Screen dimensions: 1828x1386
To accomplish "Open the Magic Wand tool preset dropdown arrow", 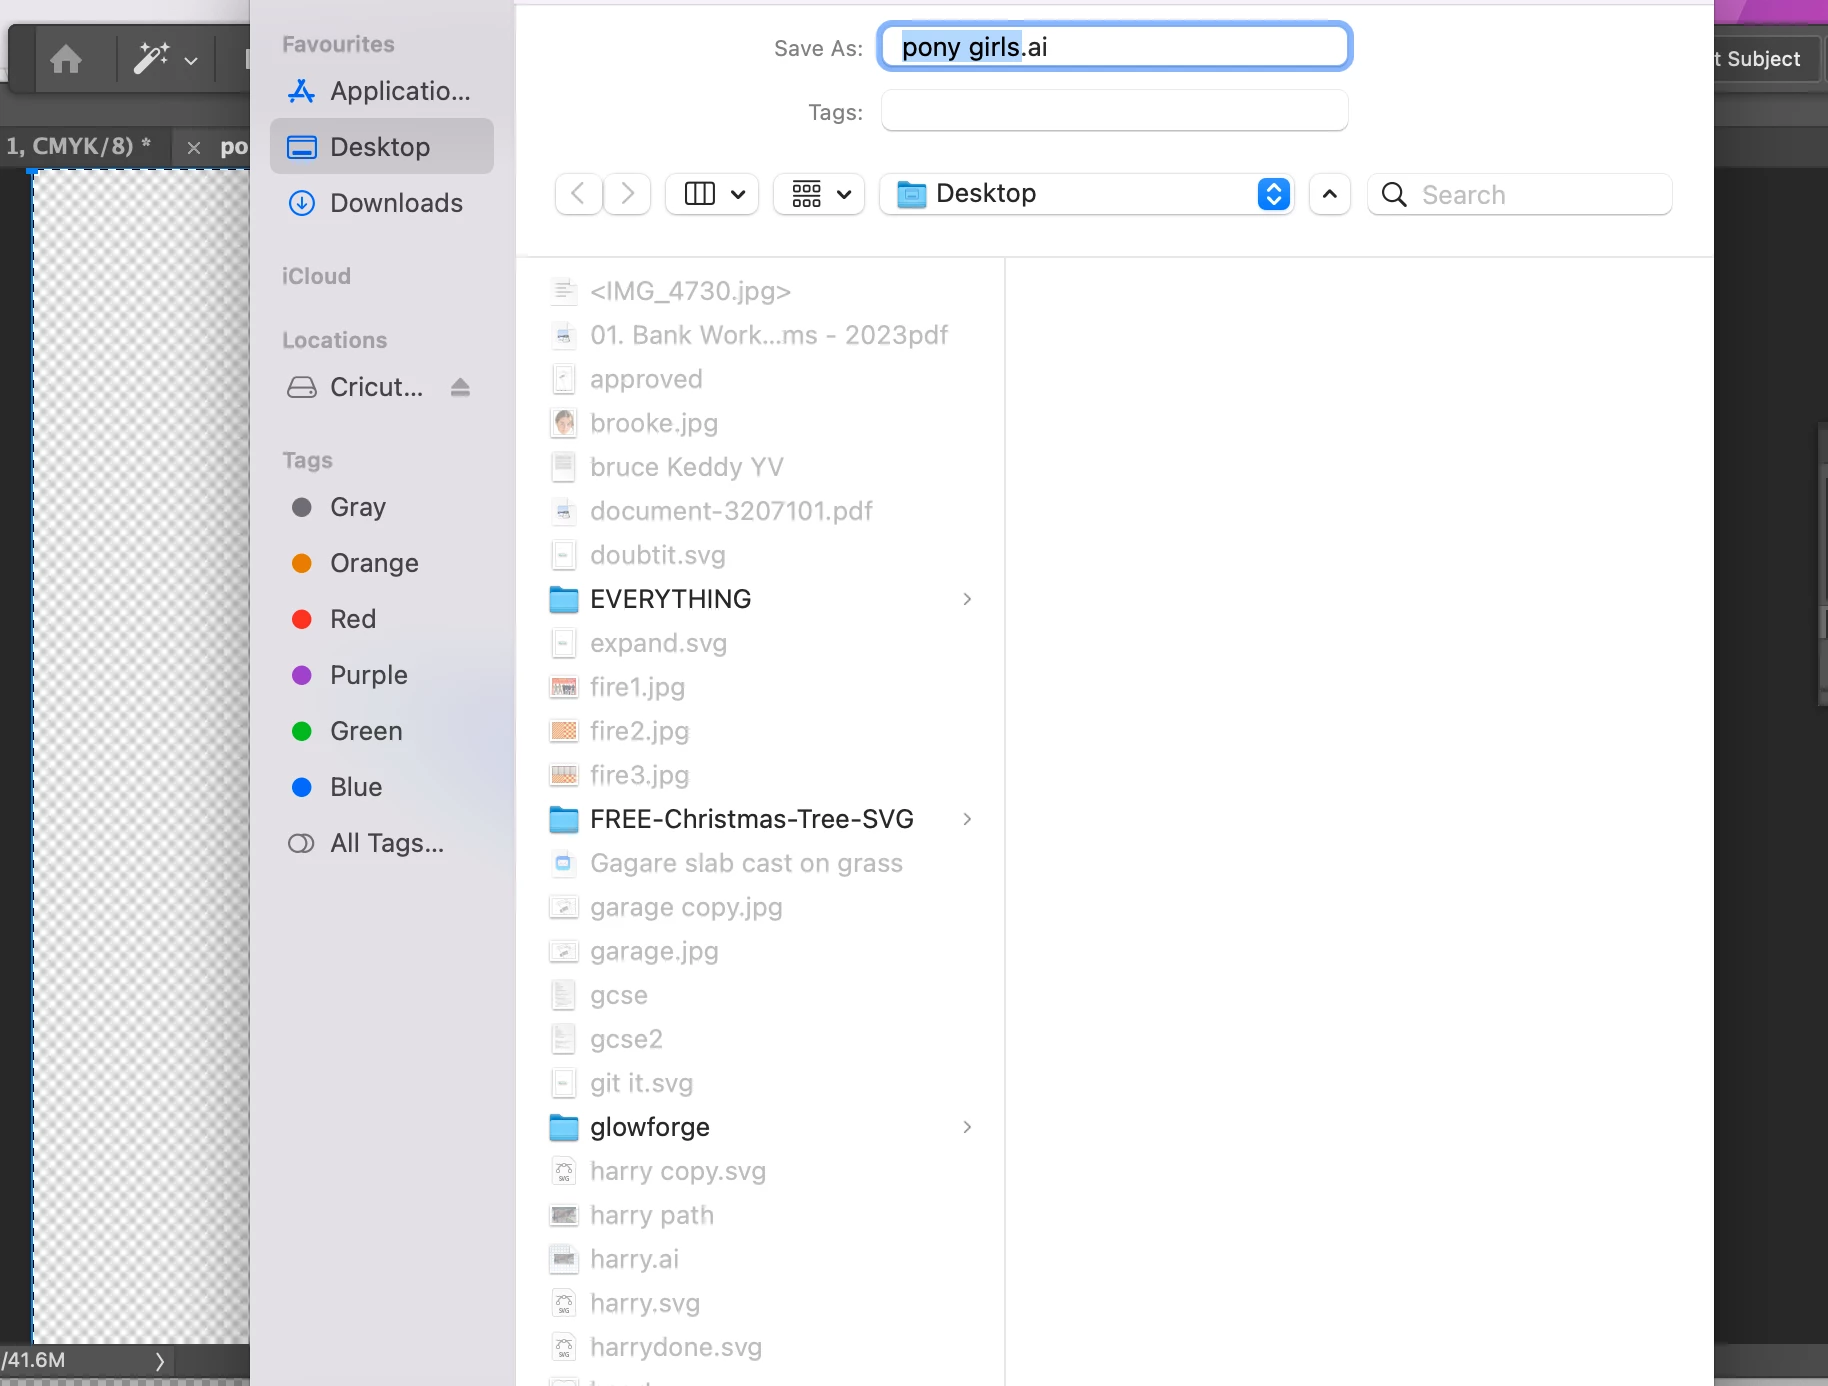I will 191,61.
